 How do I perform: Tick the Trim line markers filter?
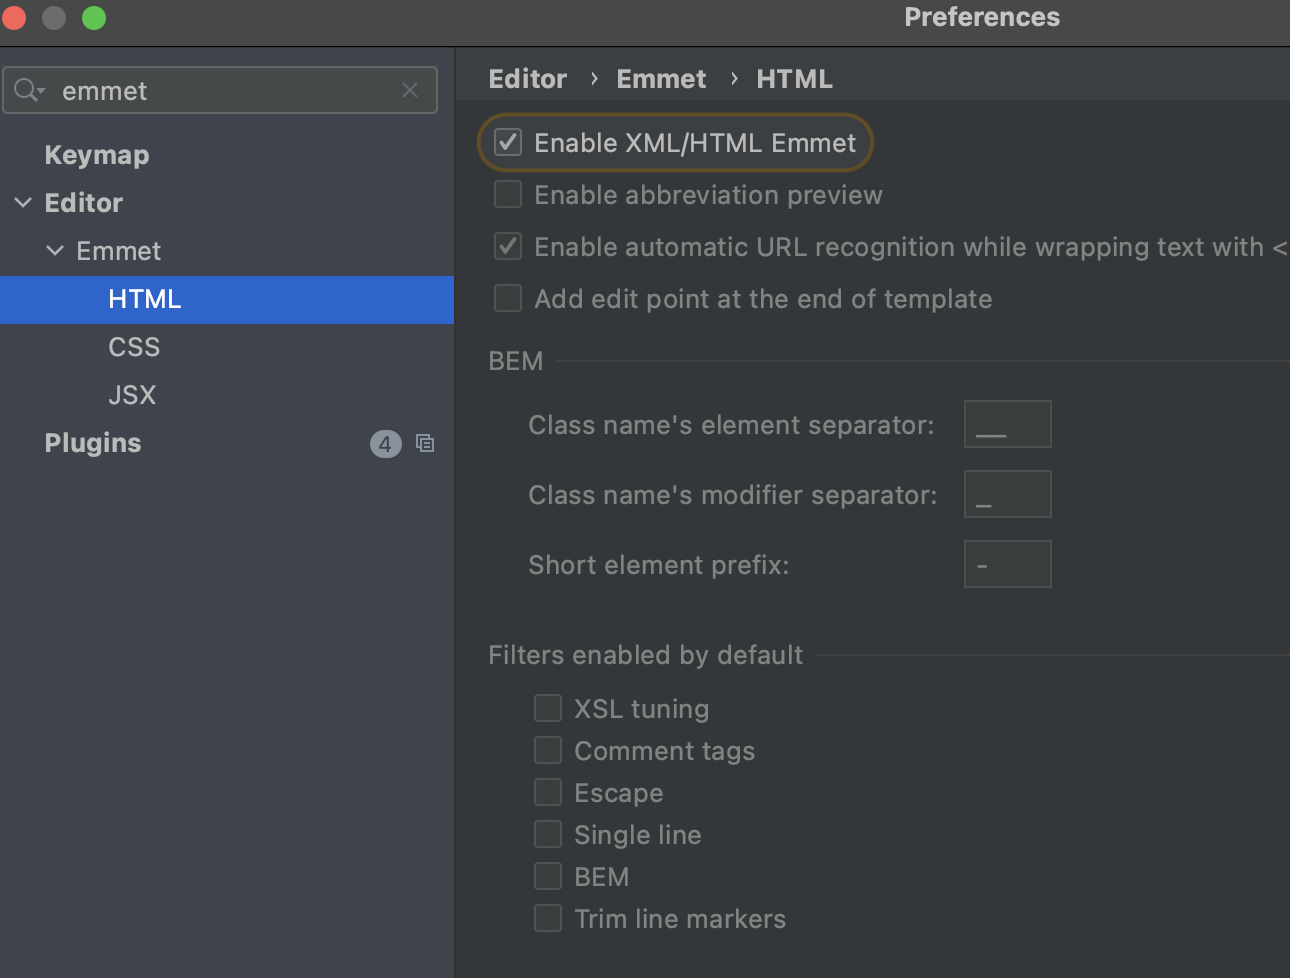pos(548,918)
